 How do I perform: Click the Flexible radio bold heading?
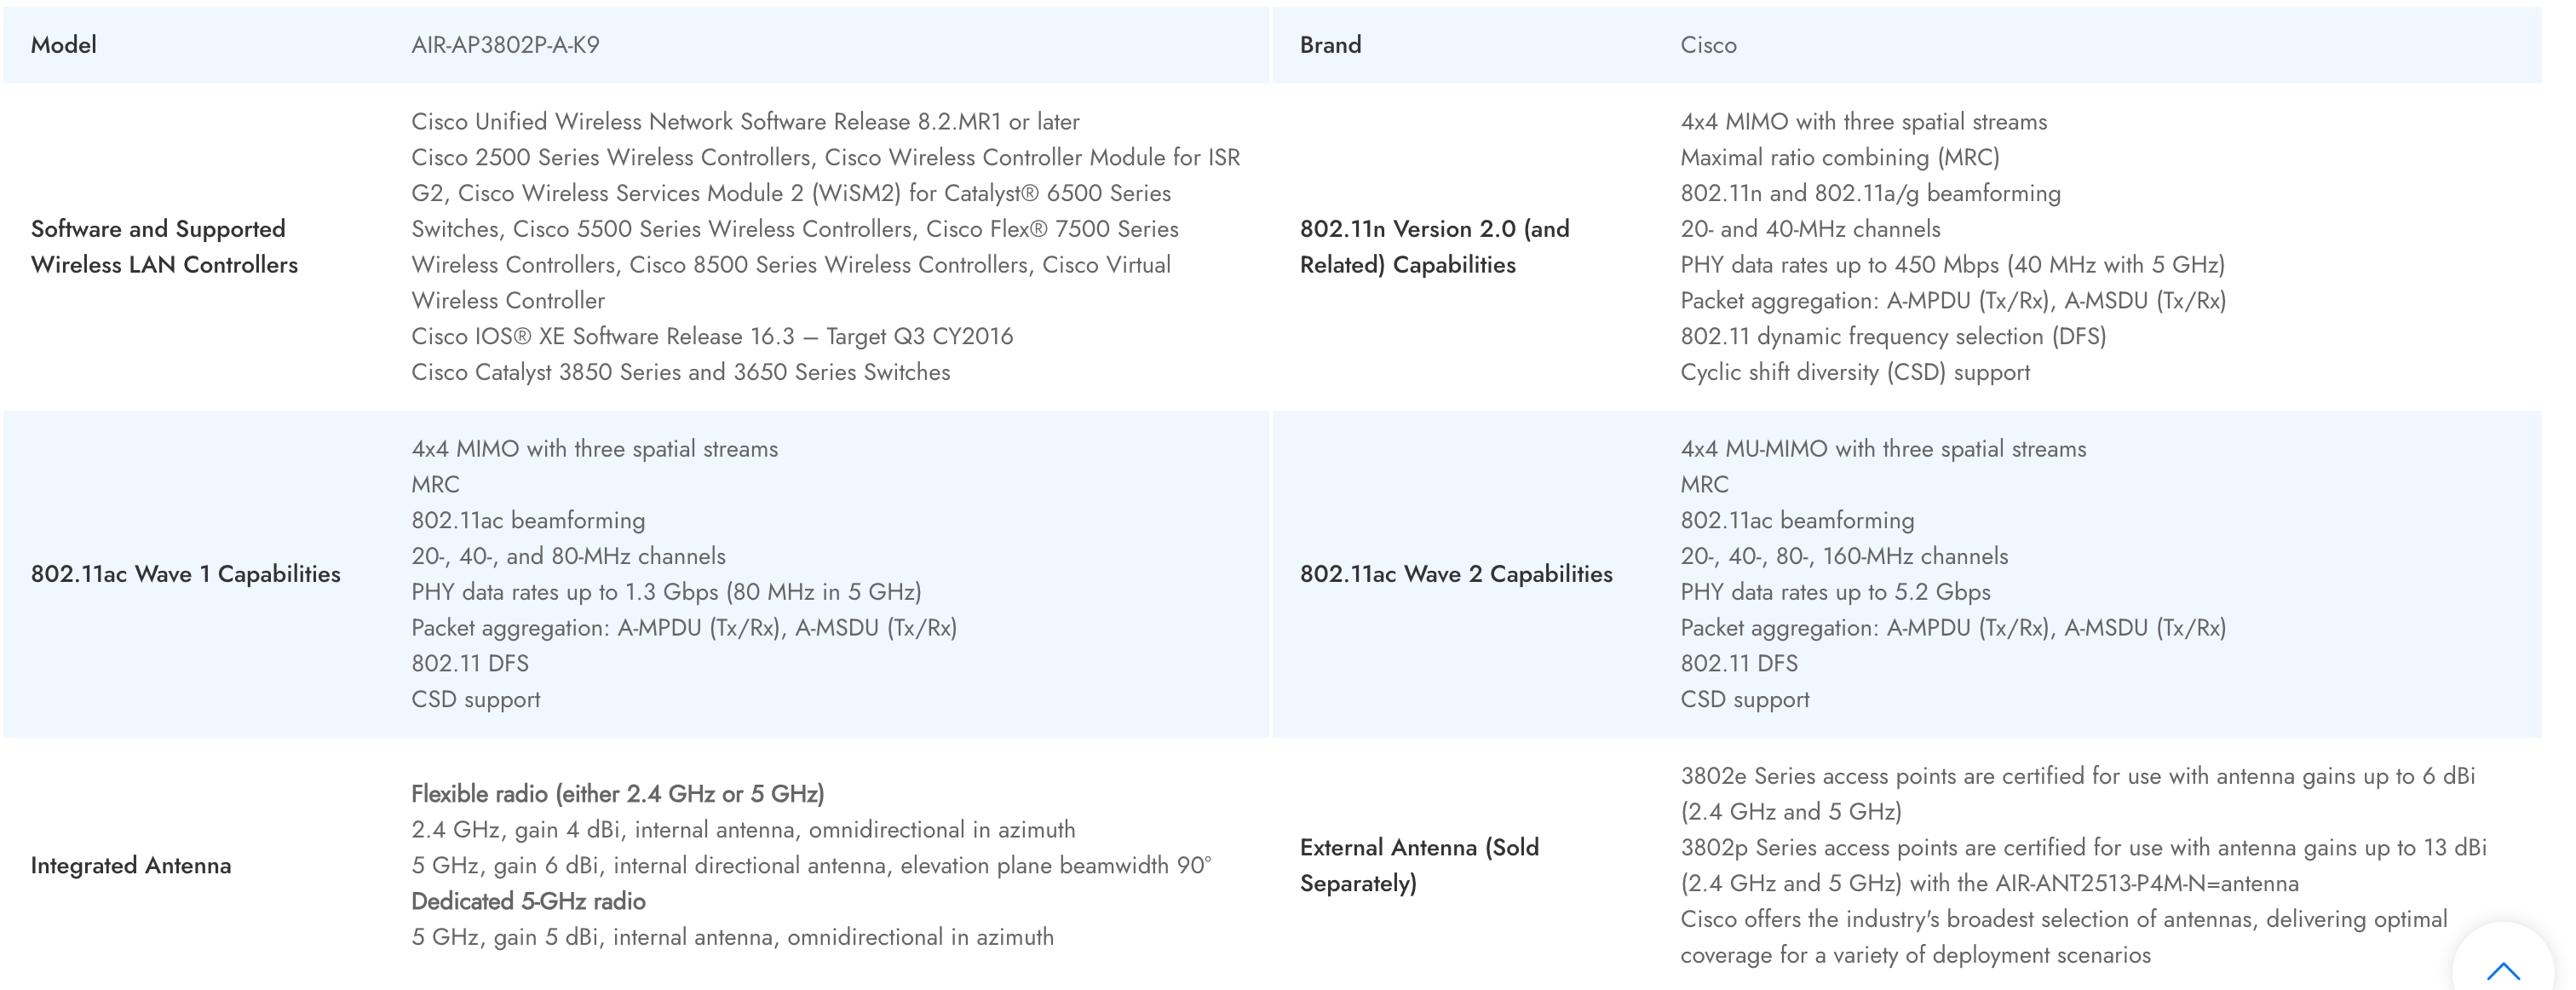click(617, 794)
